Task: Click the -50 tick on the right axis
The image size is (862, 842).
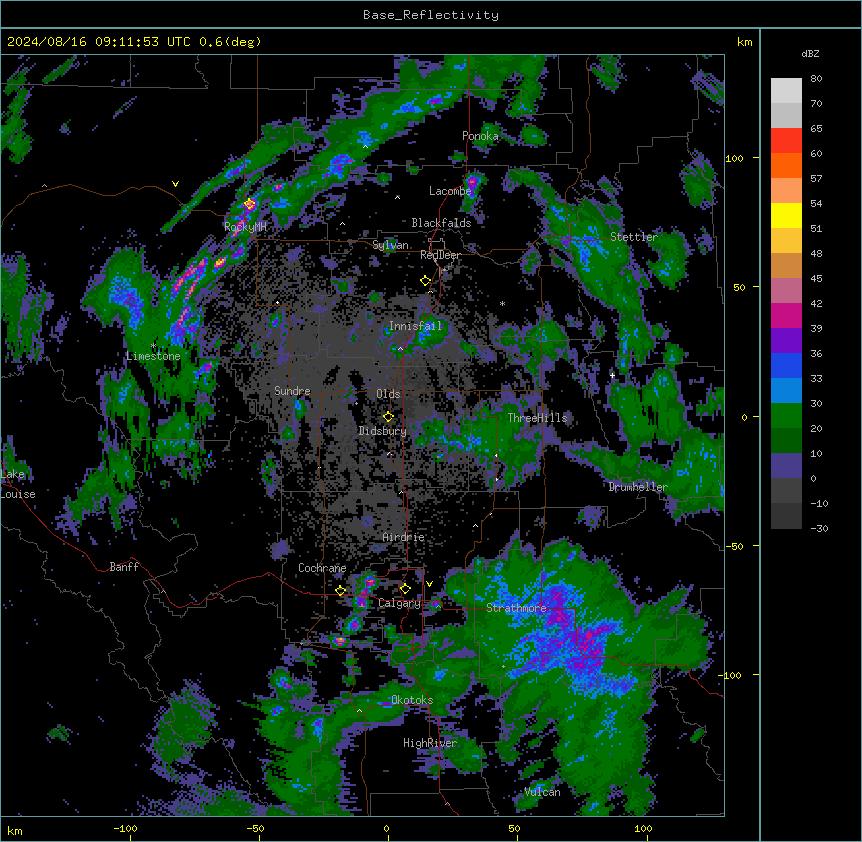Action: coord(734,546)
